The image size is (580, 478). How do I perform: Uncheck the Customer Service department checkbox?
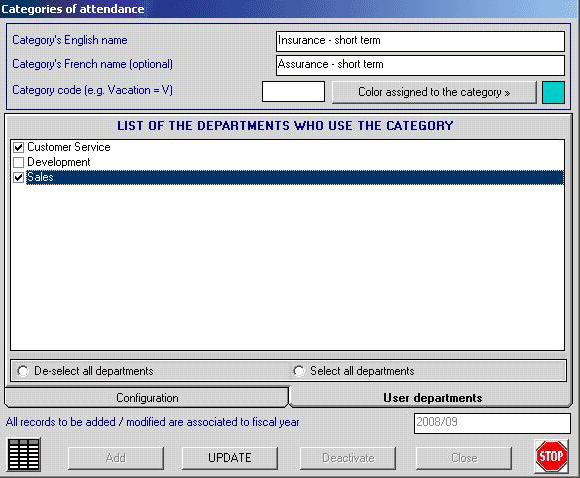(18, 147)
